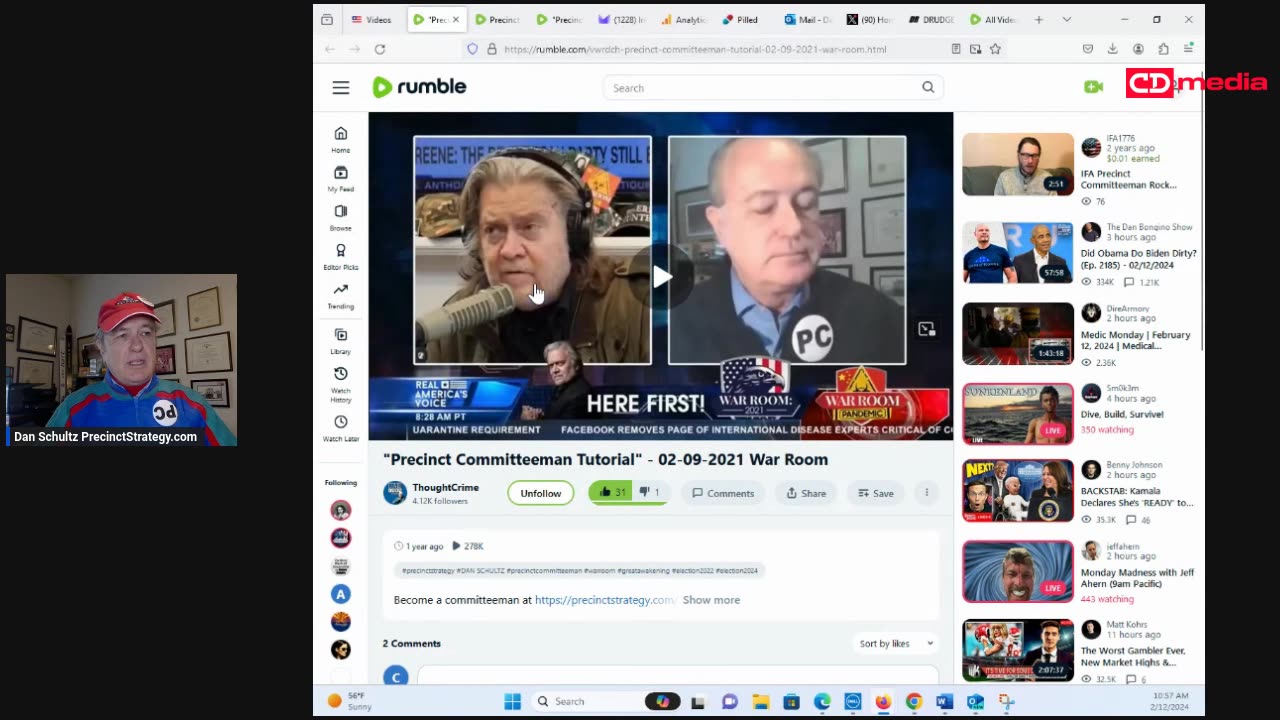This screenshot has width=1280, height=720.
Task: Open the IFA Precinct Committeeman thumbnail
Action: coord(1018,164)
